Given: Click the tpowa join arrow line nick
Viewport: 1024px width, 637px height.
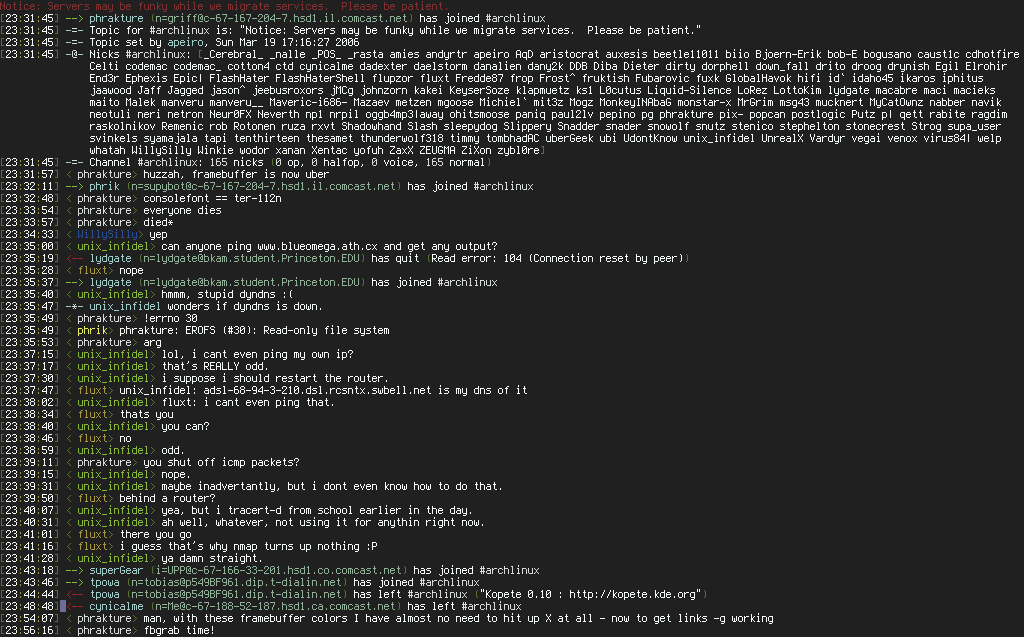Looking at the screenshot, I should coord(104,583).
